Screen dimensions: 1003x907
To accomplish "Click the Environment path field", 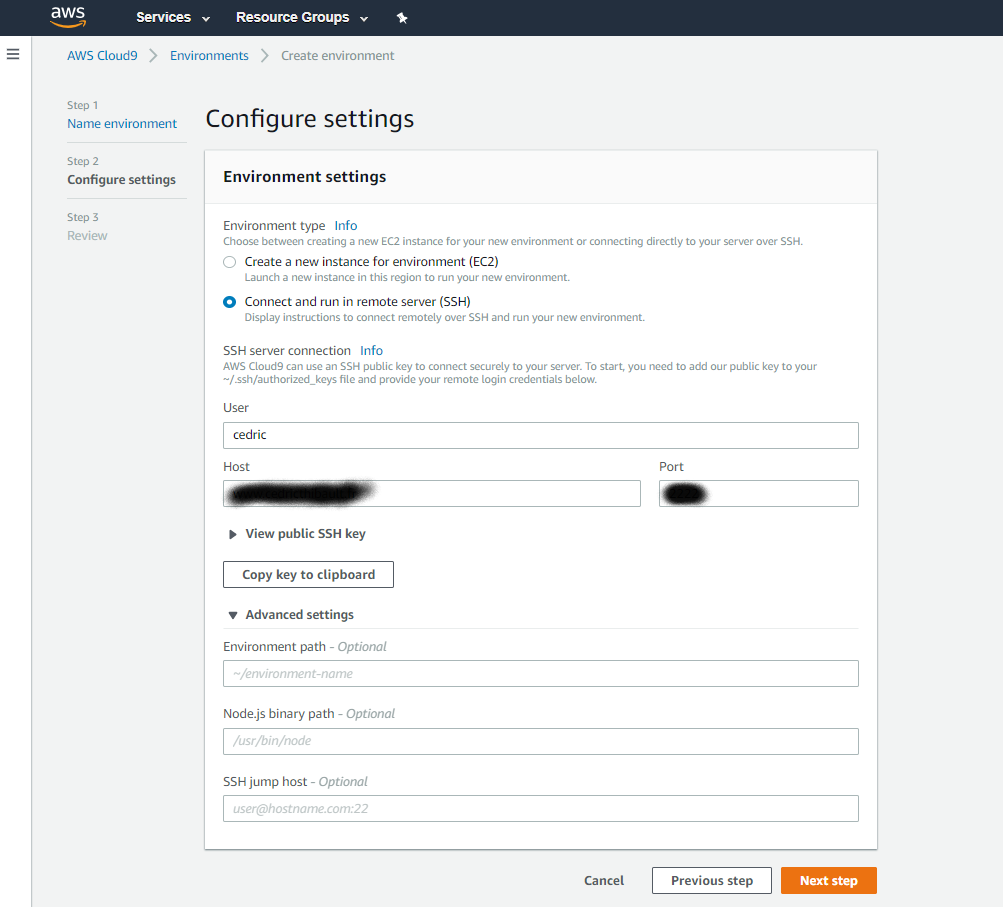I will [541, 674].
